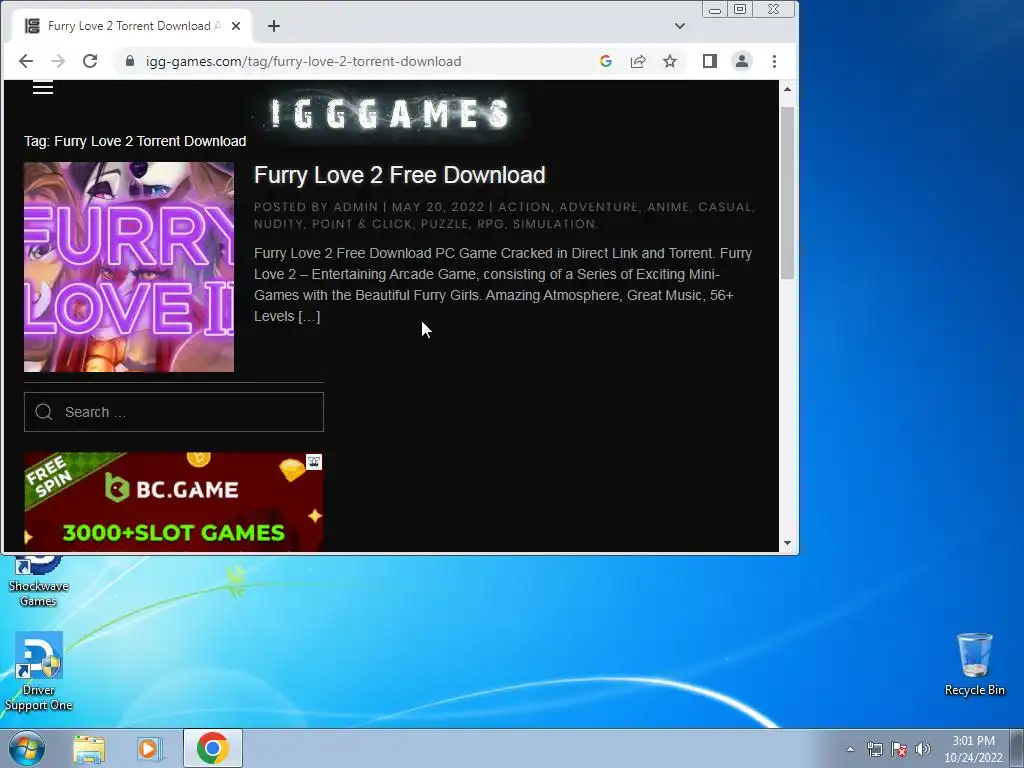Open the Action Center flag icon
The width and height of the screenshot is (1024, 768).
click(x=899, y=749)
